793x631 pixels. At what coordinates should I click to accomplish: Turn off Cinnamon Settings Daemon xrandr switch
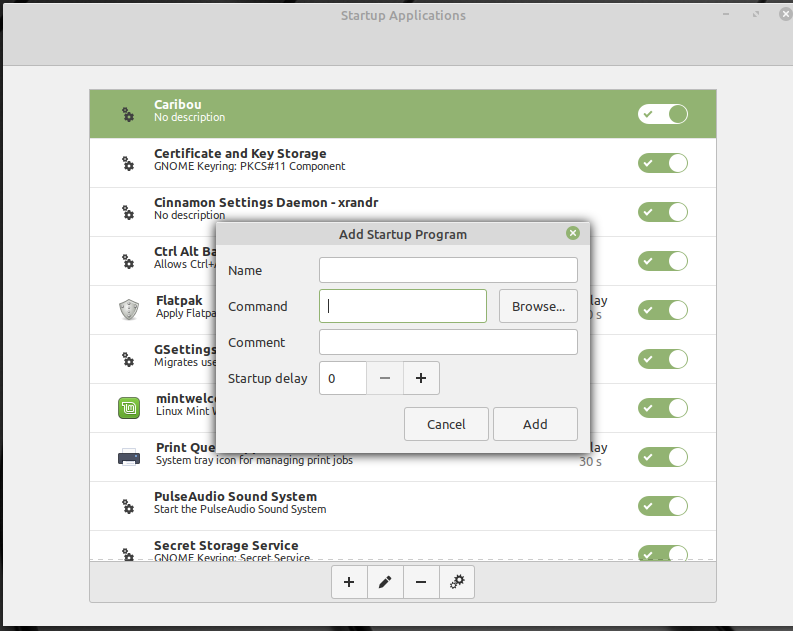(663, 212)
